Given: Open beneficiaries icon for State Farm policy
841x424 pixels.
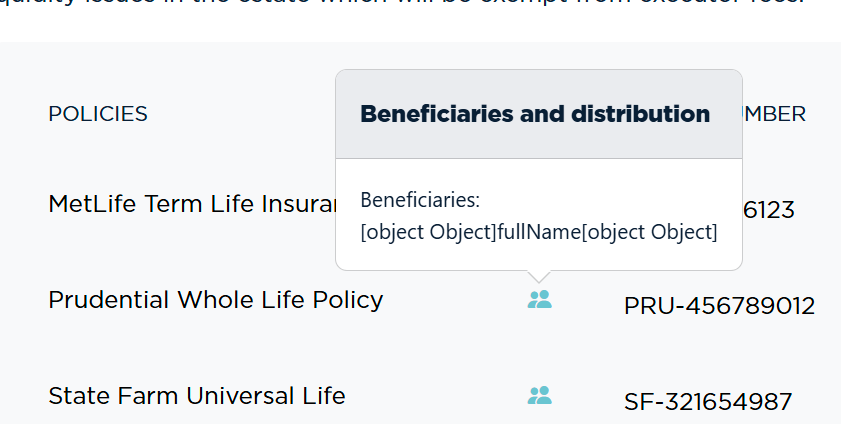Looking at the screenshot, I should (x=539, y=395).
